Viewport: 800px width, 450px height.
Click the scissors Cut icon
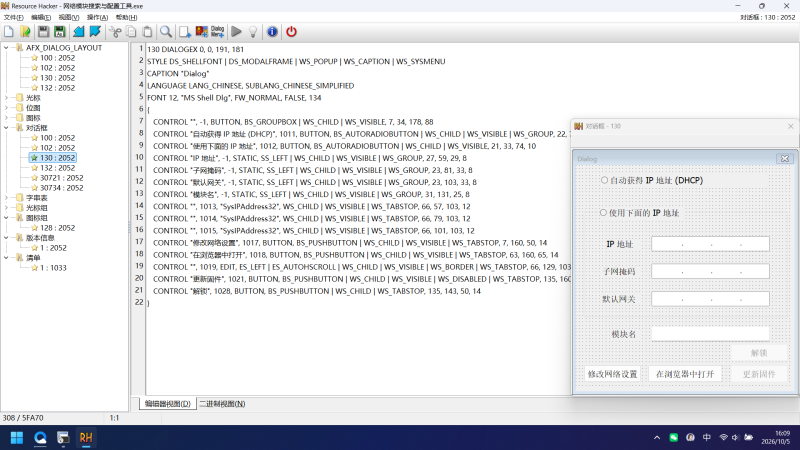point(115,32)
